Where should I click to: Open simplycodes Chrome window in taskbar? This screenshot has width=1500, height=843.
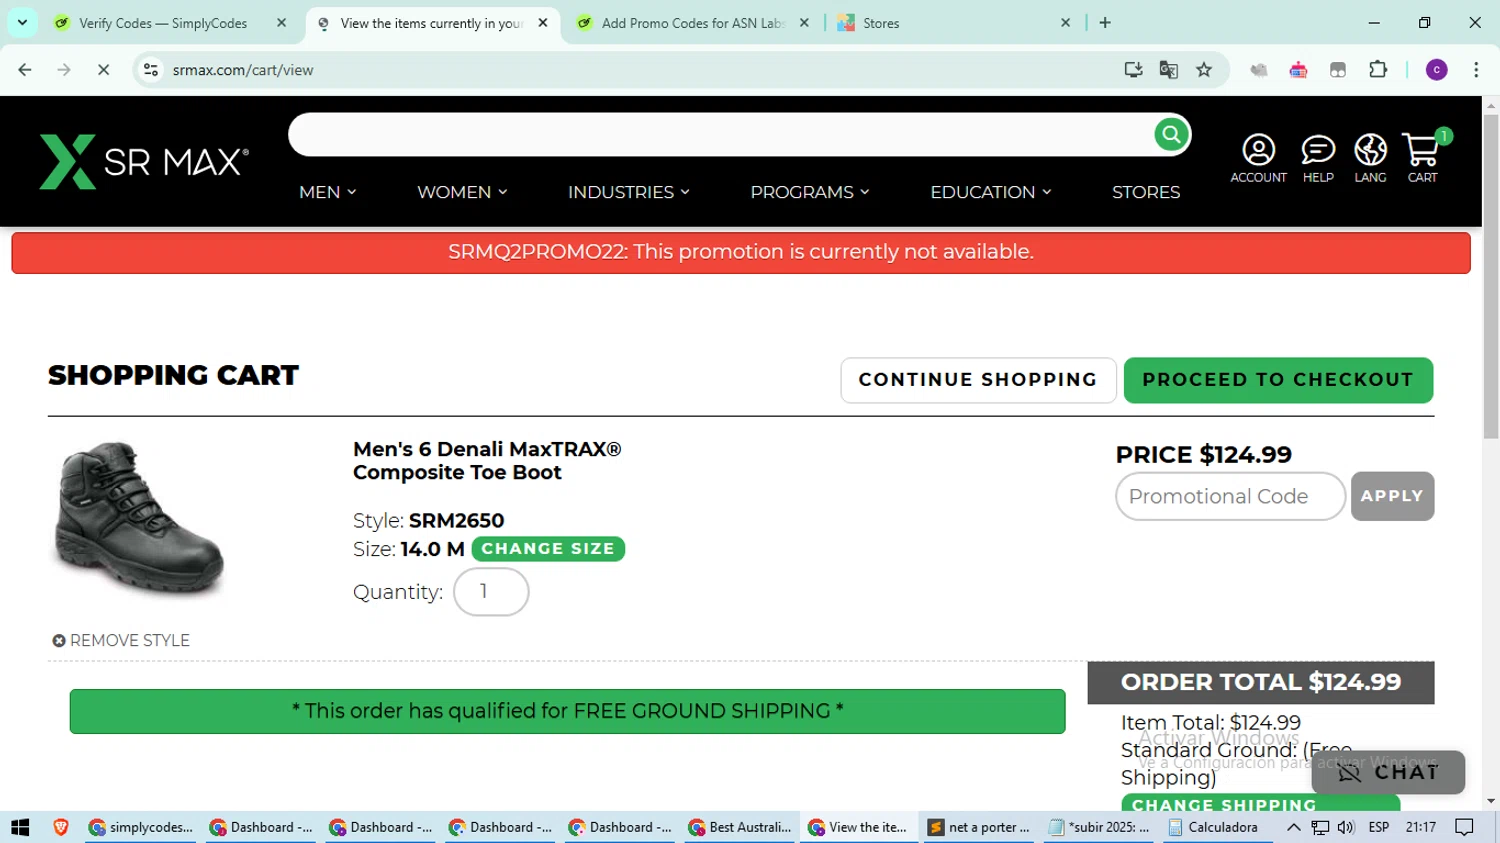[141, 827]
